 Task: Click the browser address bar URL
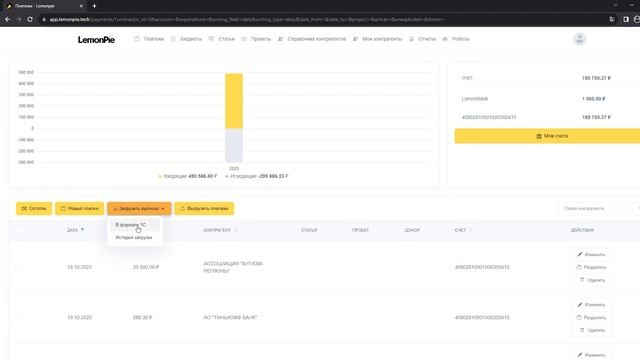point(247,19)
